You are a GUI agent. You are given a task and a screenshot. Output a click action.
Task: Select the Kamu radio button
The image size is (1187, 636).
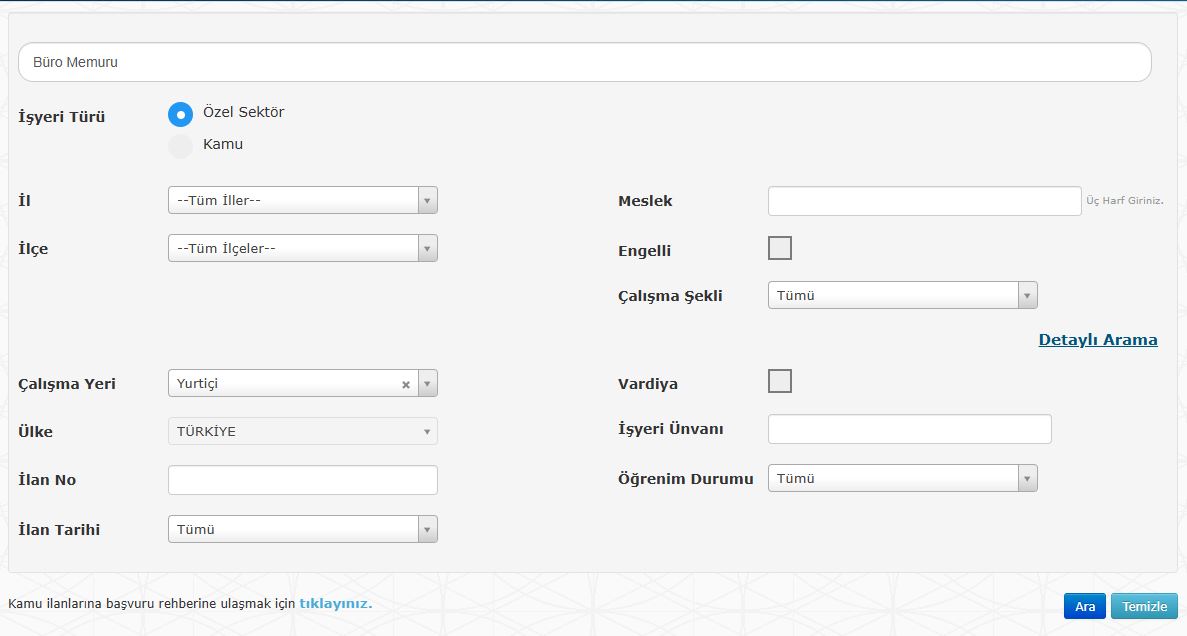pyautogui.click(x=180, y=146)
